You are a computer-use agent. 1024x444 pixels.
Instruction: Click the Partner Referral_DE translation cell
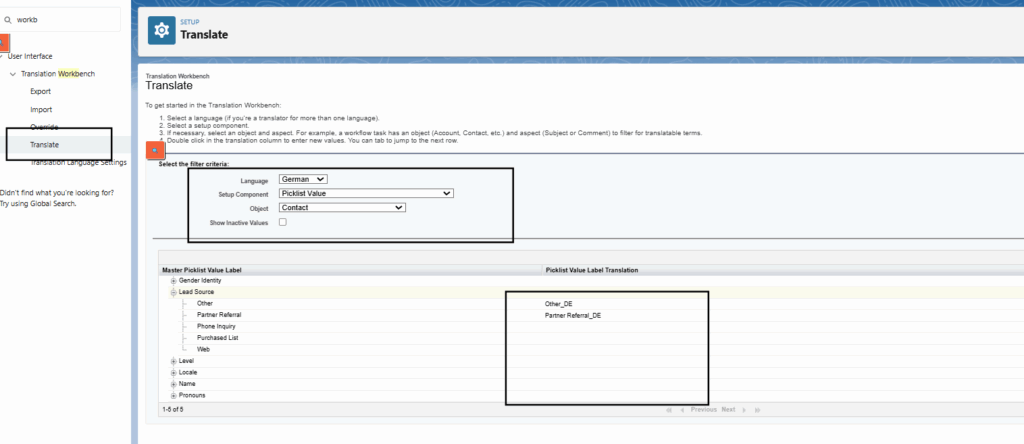click(573, 315)
